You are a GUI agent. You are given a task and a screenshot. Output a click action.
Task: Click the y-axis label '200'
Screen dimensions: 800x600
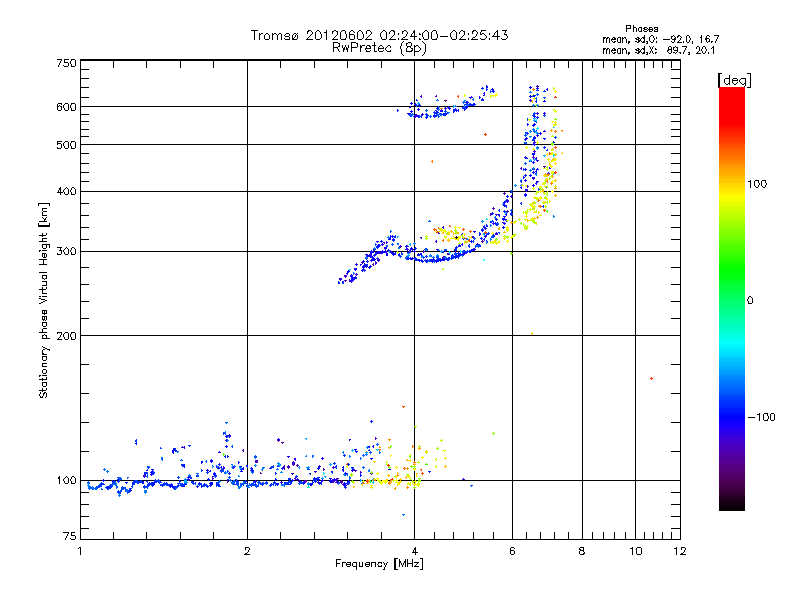pos(66,336)
